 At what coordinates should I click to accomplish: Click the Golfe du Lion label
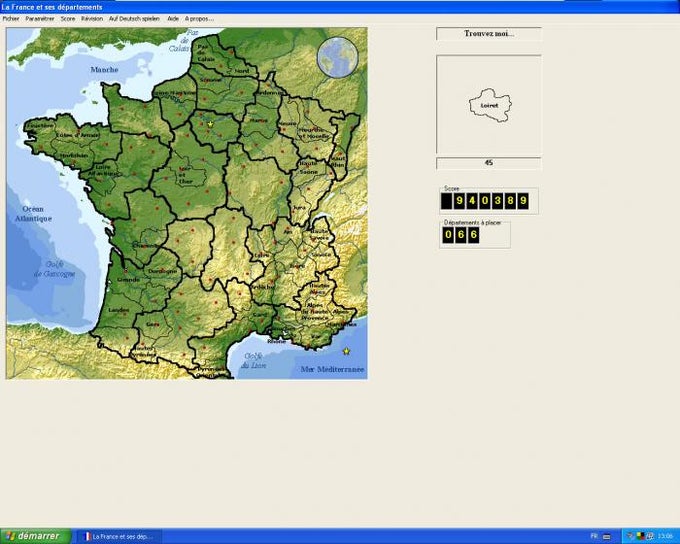tap(253, 360)
